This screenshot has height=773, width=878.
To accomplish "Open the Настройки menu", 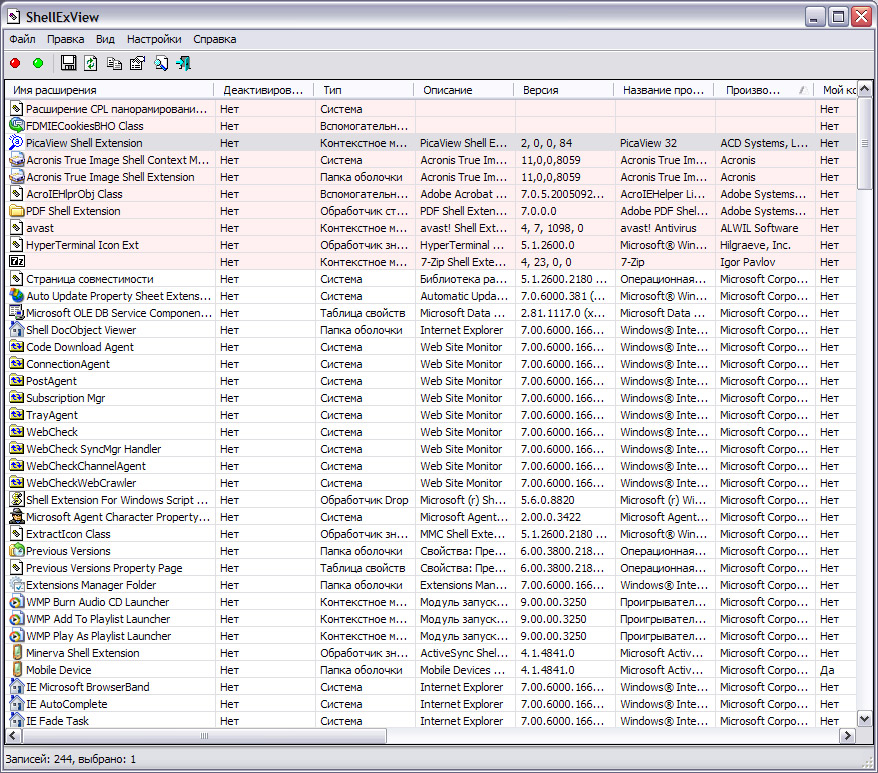I will click(x=154, y=39).
